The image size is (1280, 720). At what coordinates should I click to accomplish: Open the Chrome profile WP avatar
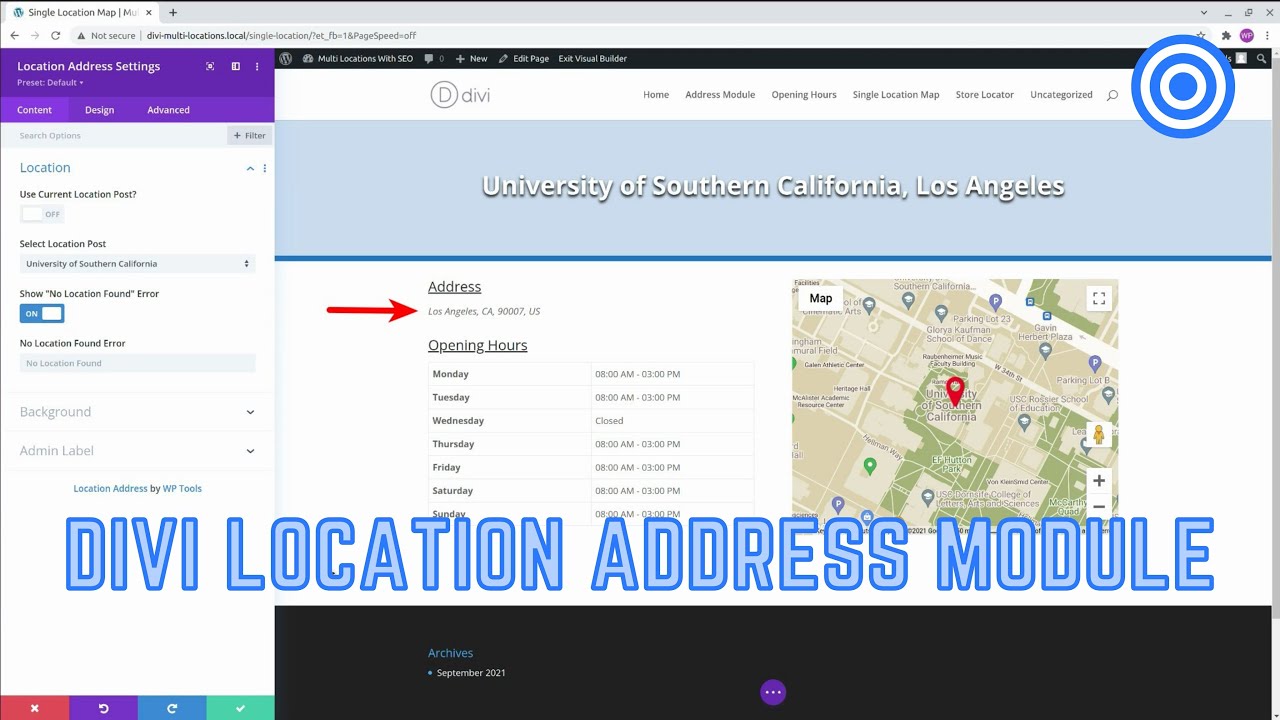coord(1246,35)
